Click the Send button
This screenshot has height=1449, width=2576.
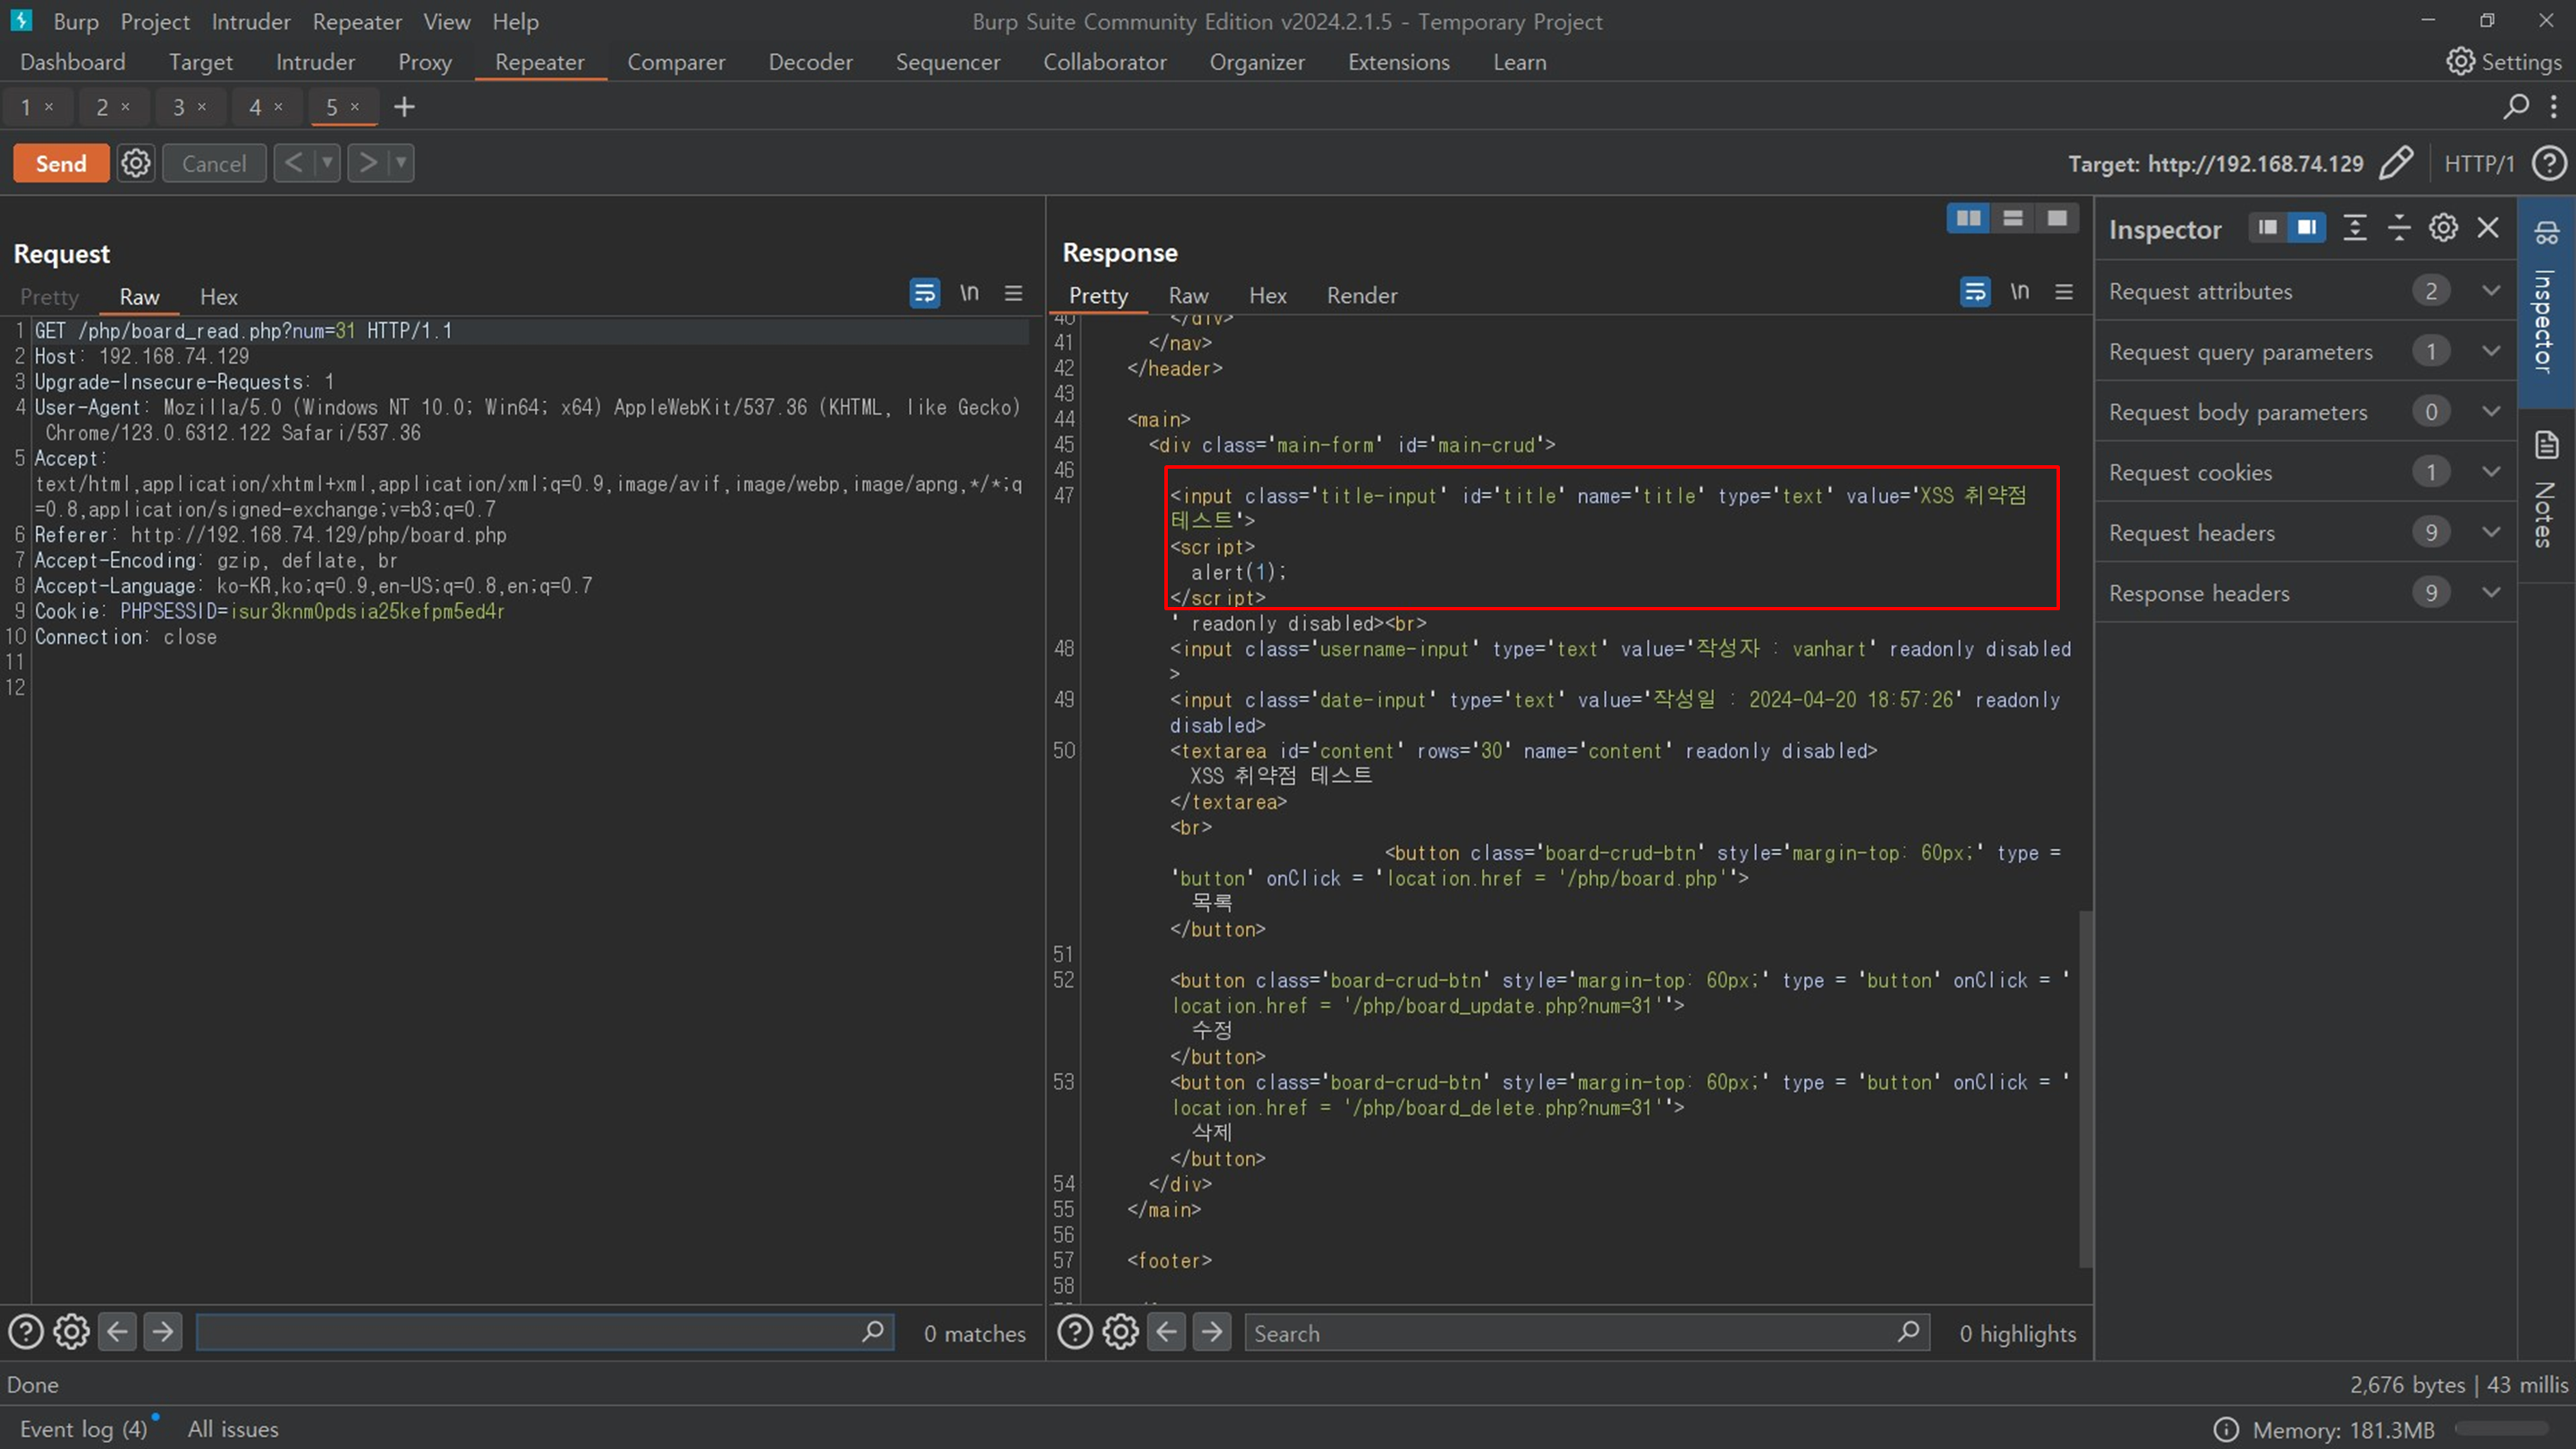point(61,163)
